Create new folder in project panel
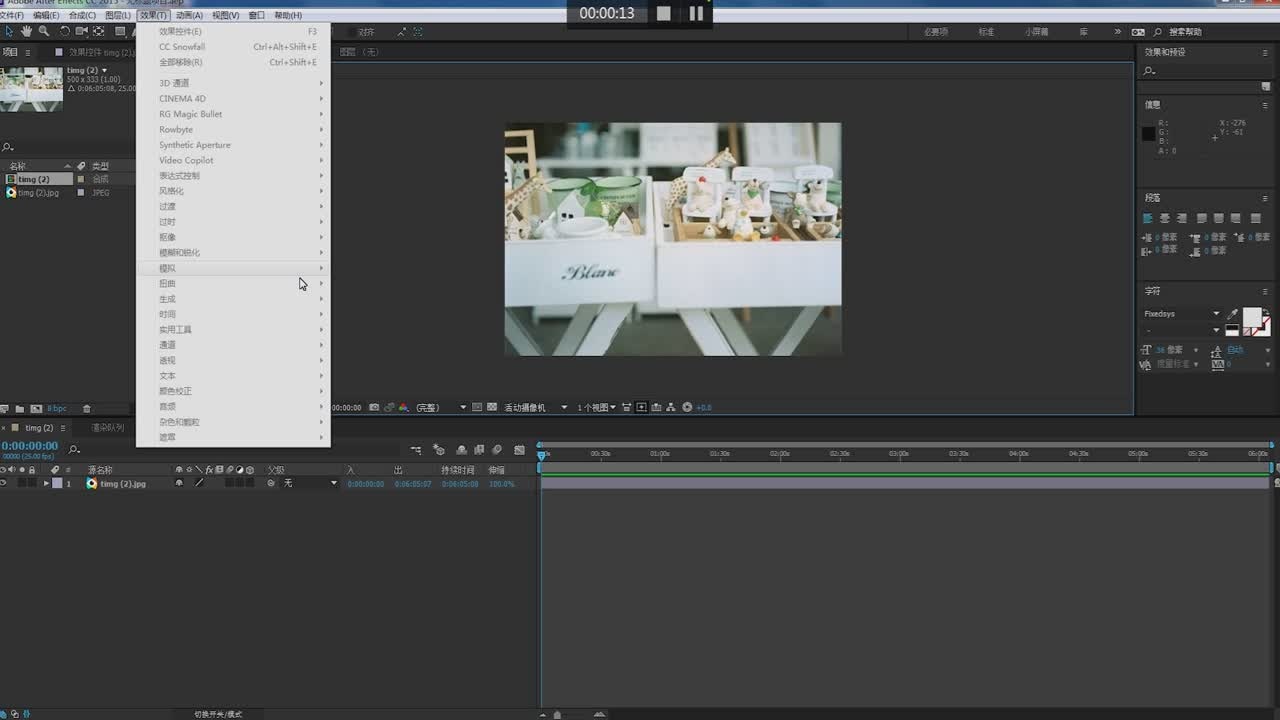Image resolution: width=1280 pixels, height=720 pixels. 20,408
